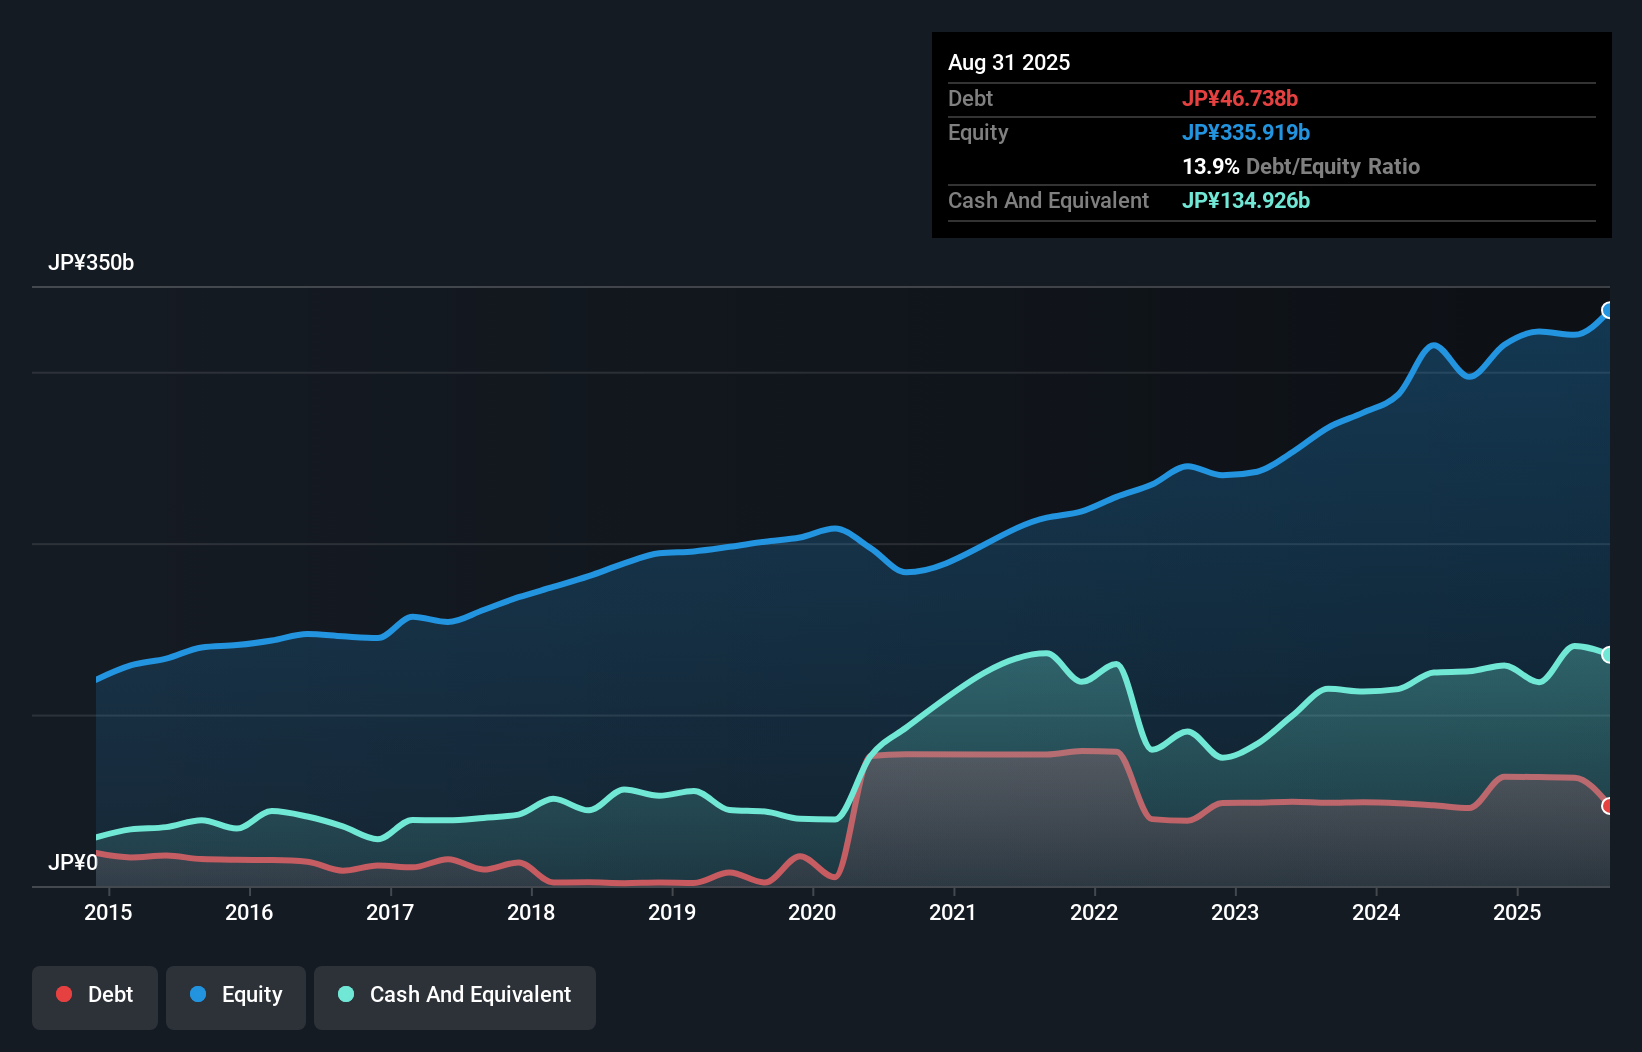Click the green Cash value JP¥134.926b
Viewport: 1642px width, 1052px height.
(1246, 200)
